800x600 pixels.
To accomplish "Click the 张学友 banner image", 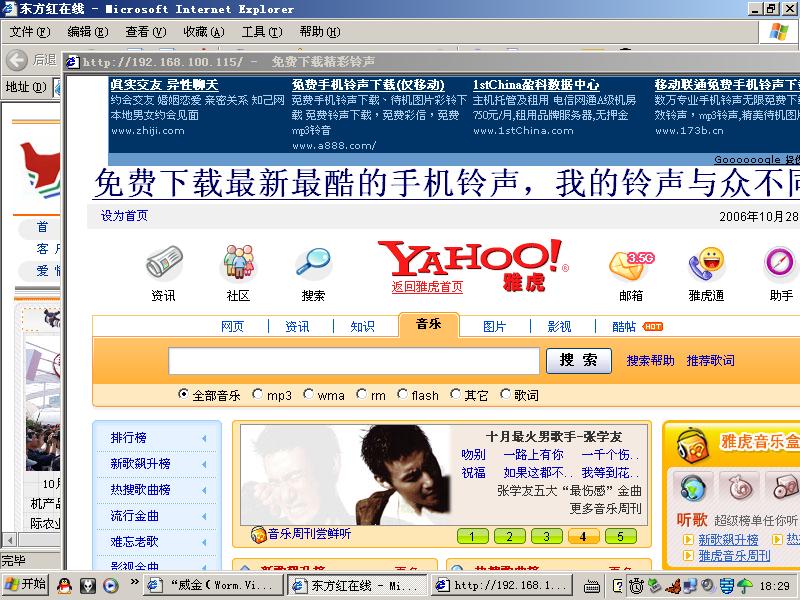I will point(346,474).
